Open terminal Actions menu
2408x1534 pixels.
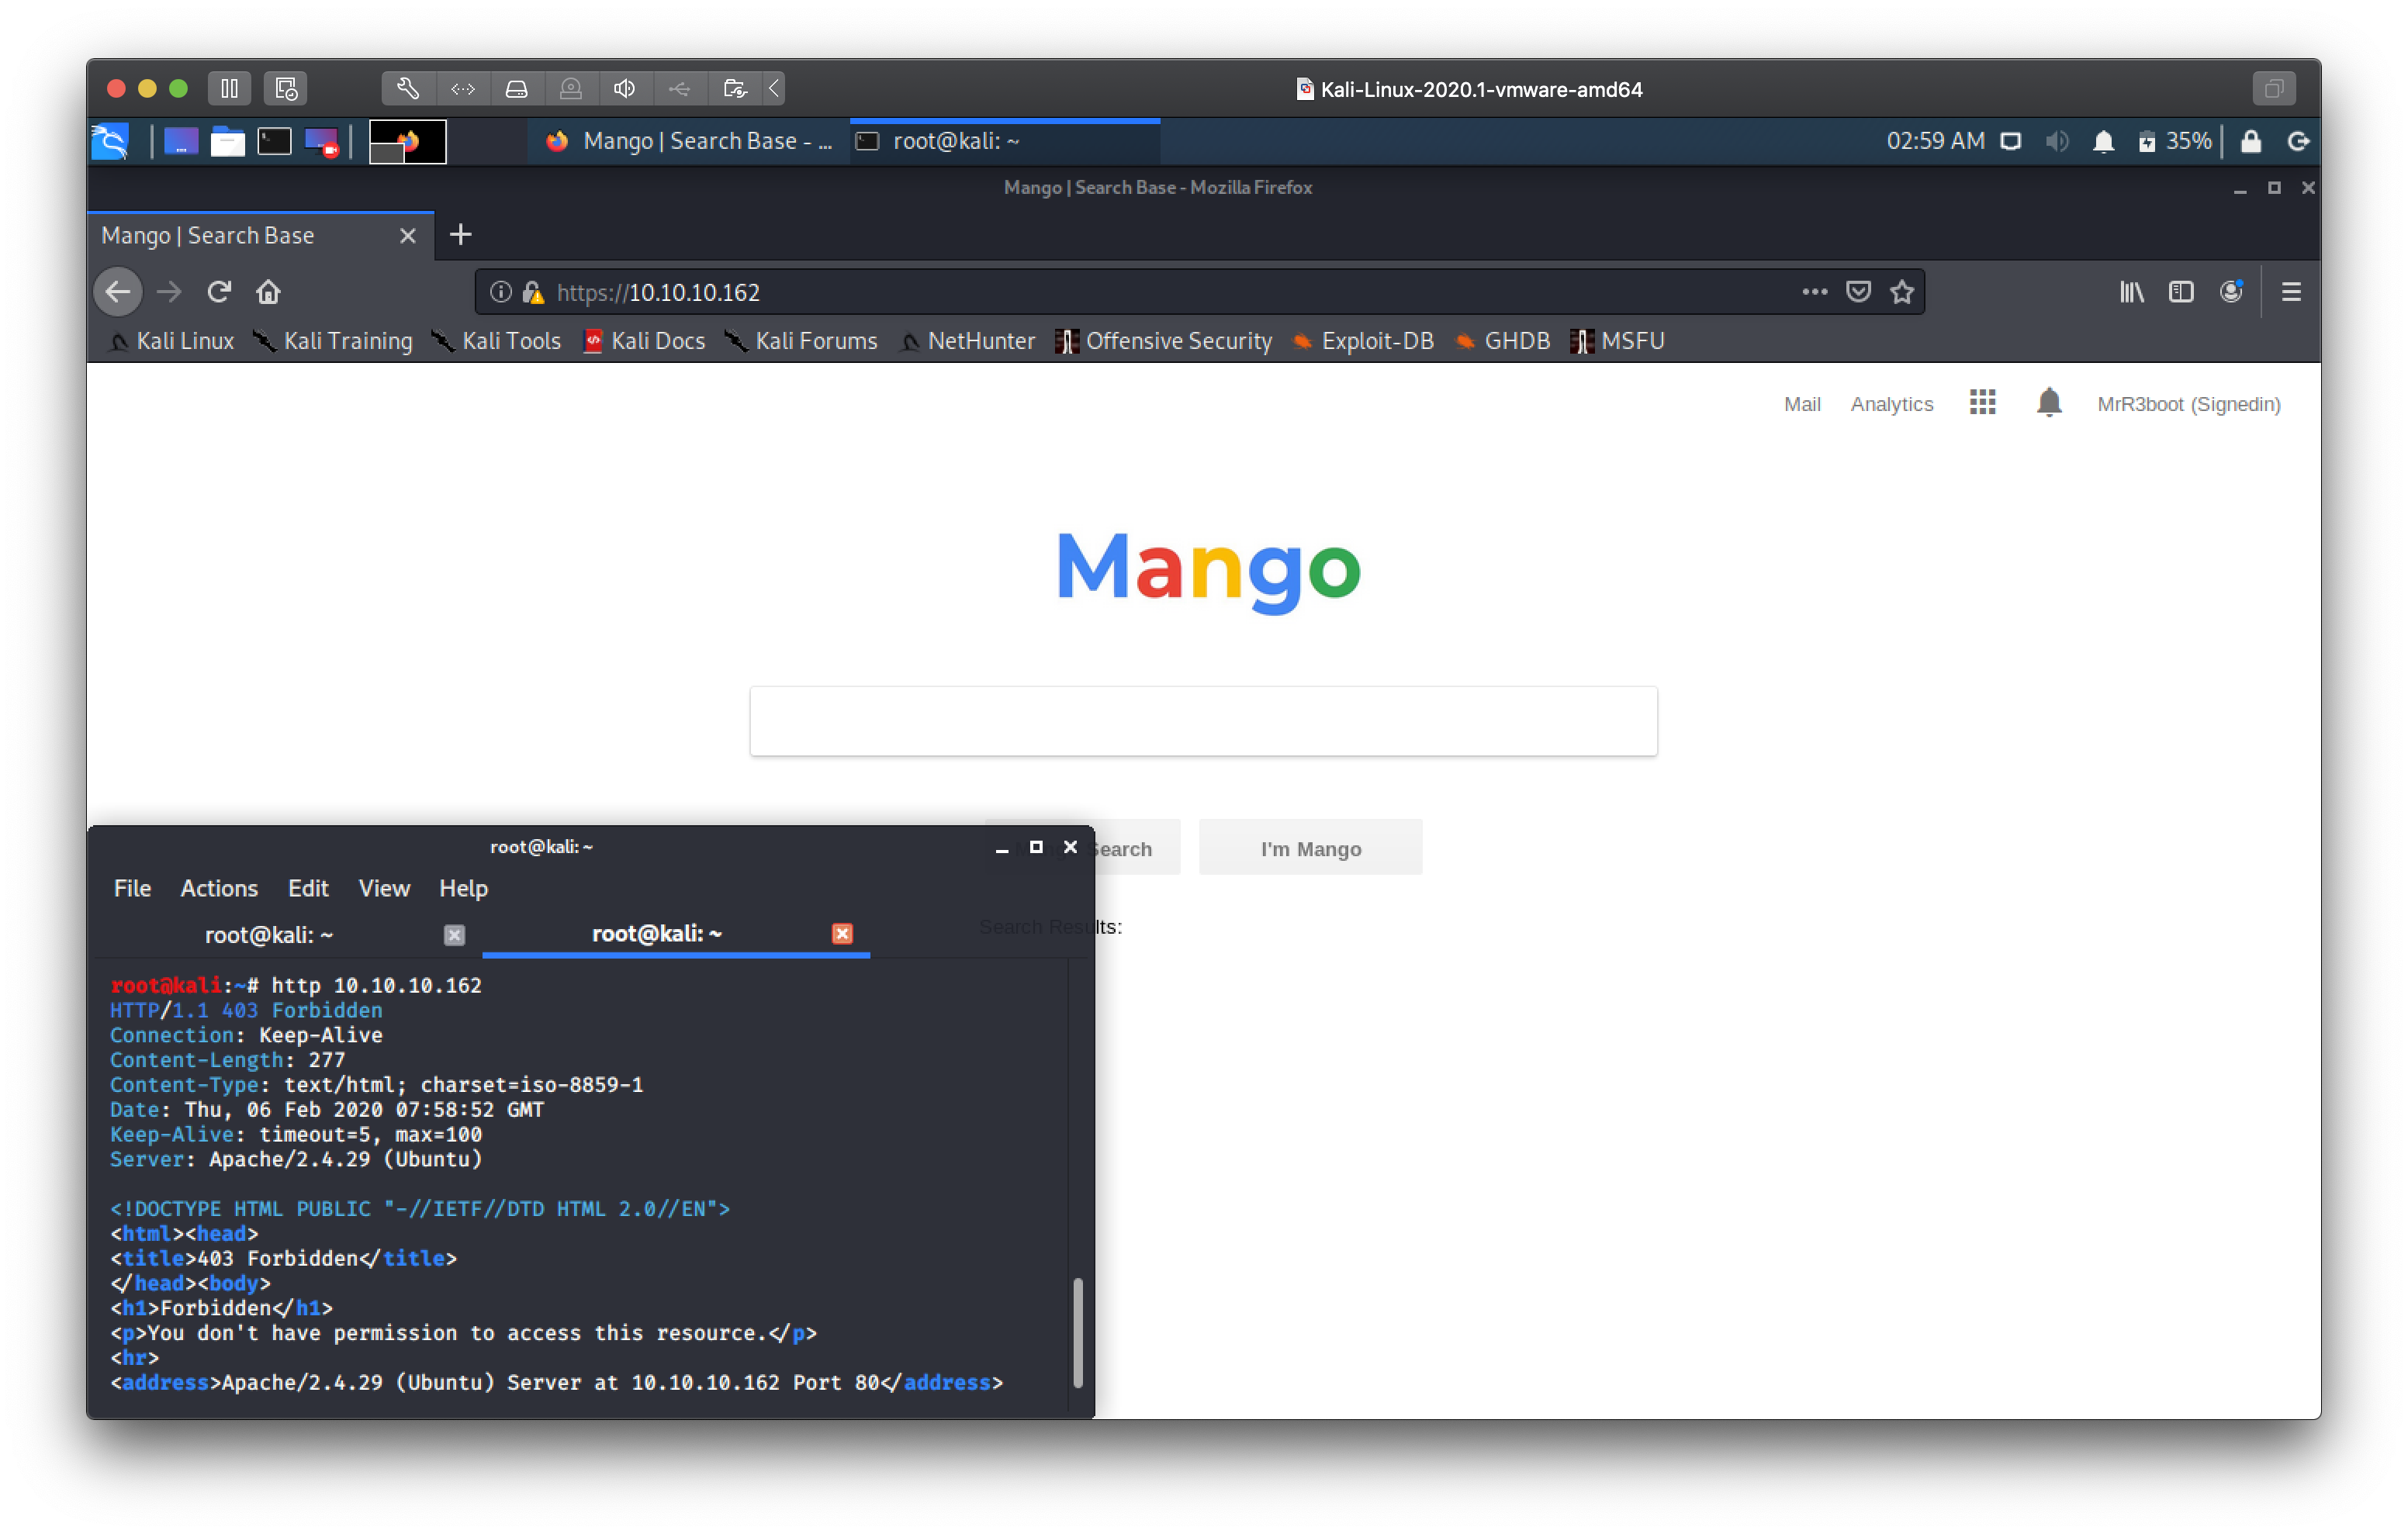coord(219,888)
